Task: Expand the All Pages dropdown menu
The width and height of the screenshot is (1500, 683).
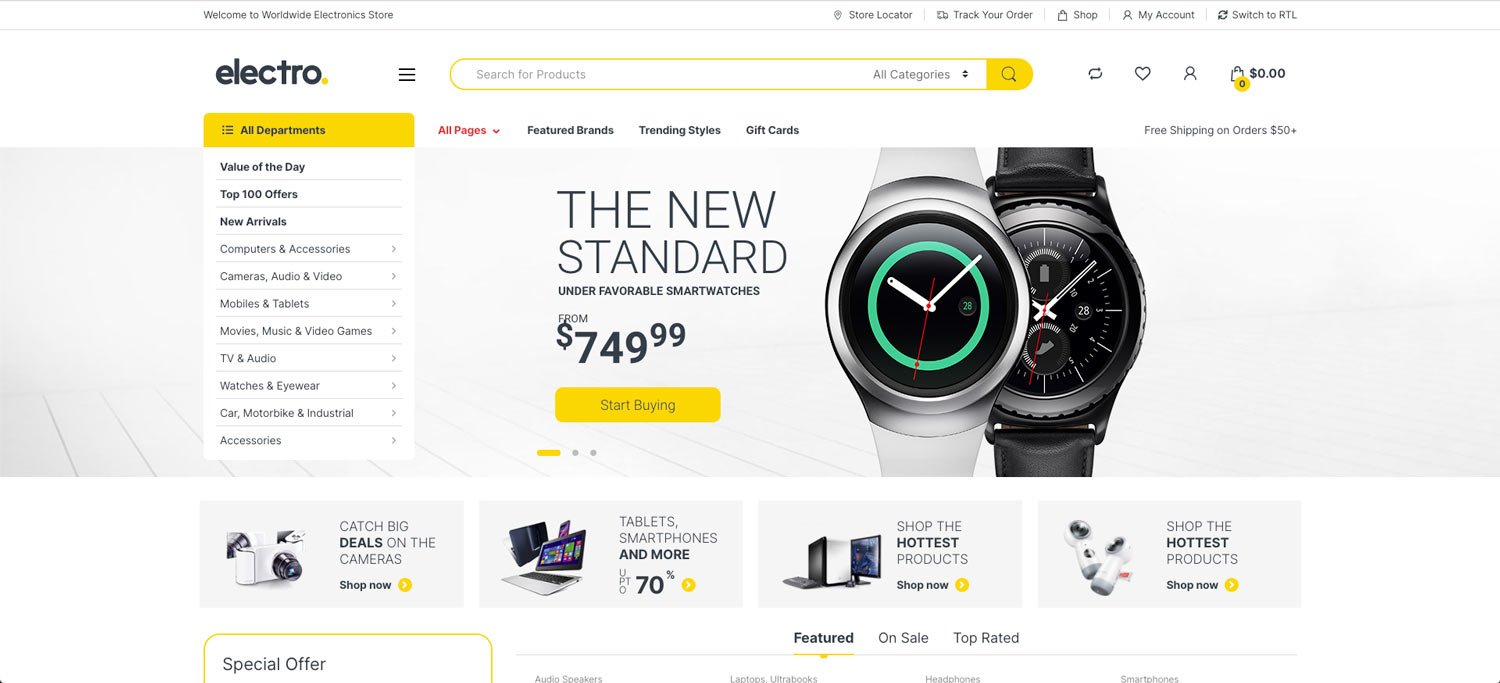Action: [469, 130]
